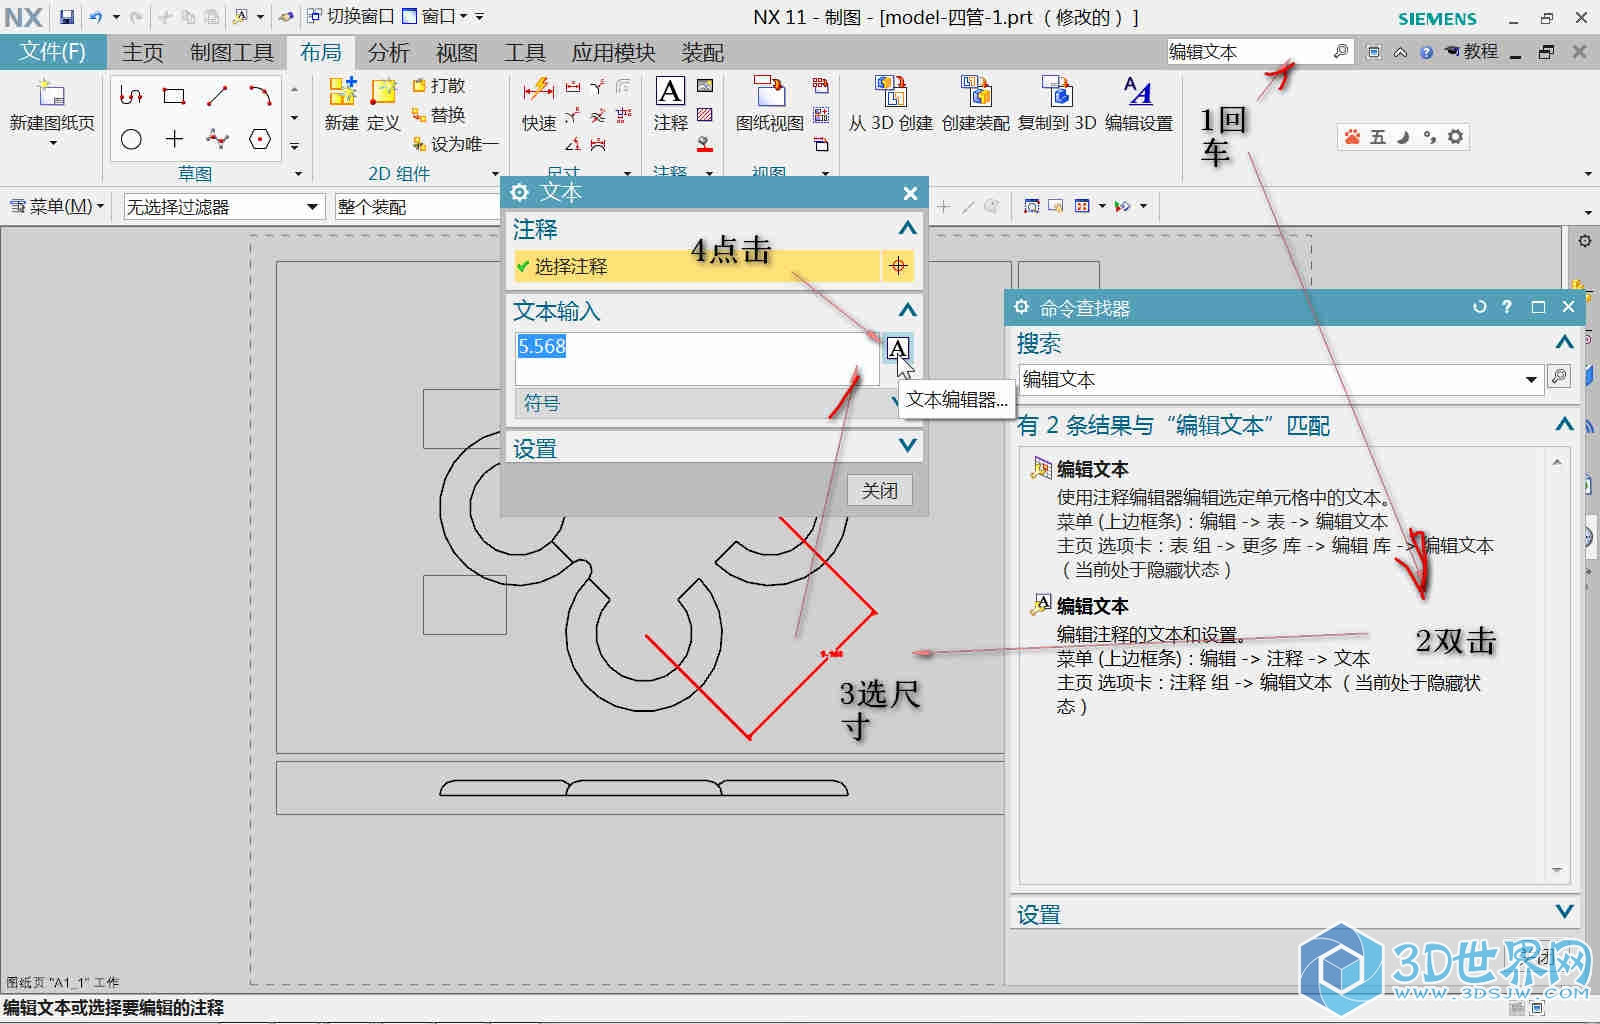Click the 关闭 button in 文本 dialog
Image resolution: width=1600 pixels, height=1024 pixels.
pos(880,490)
